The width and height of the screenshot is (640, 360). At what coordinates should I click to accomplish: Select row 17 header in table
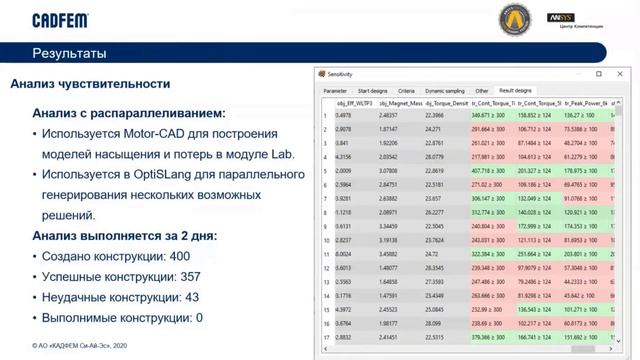tap(327, 338)
